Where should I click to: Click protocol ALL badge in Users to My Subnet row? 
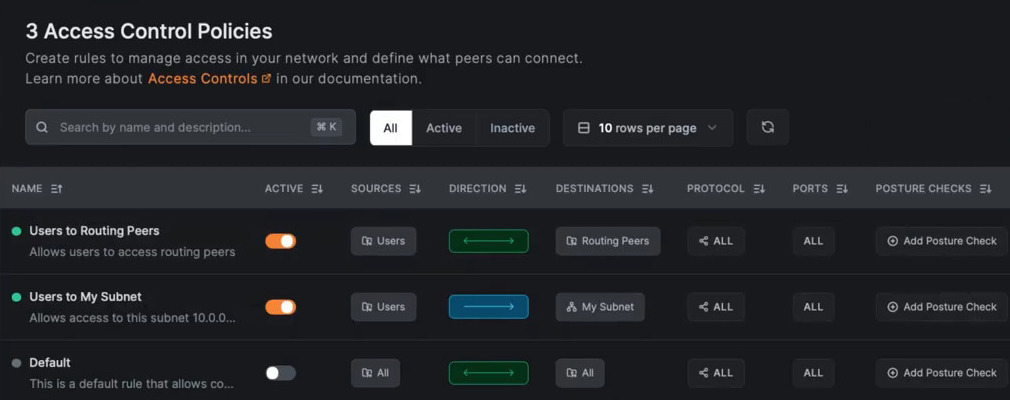click(x=716, y=307)
